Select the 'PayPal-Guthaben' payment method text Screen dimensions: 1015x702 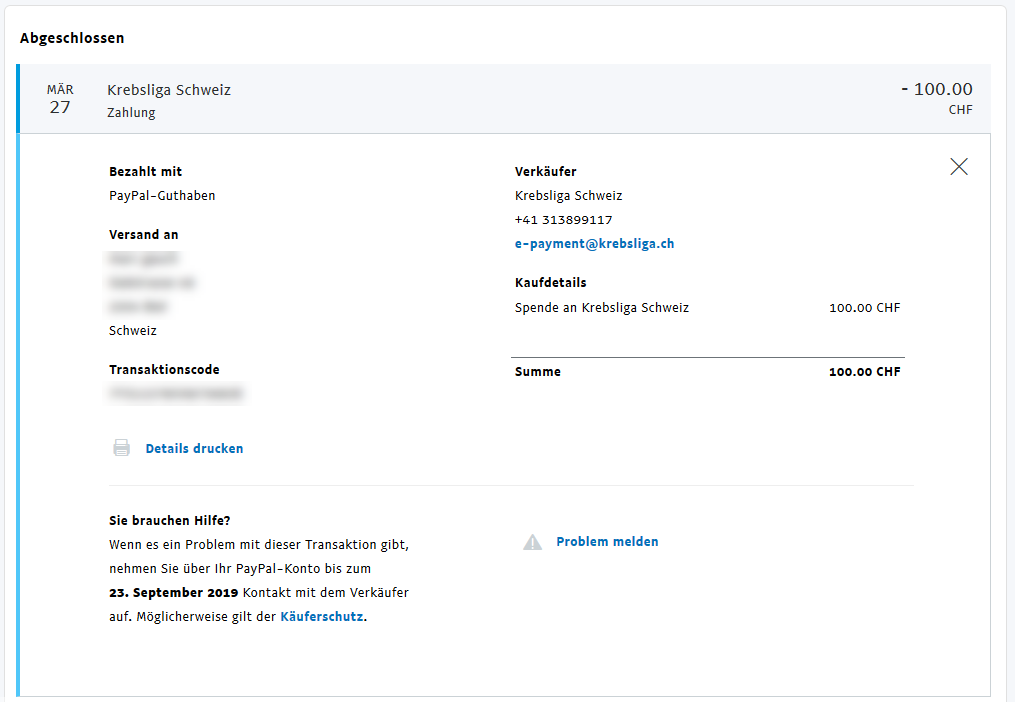[162, 196]
